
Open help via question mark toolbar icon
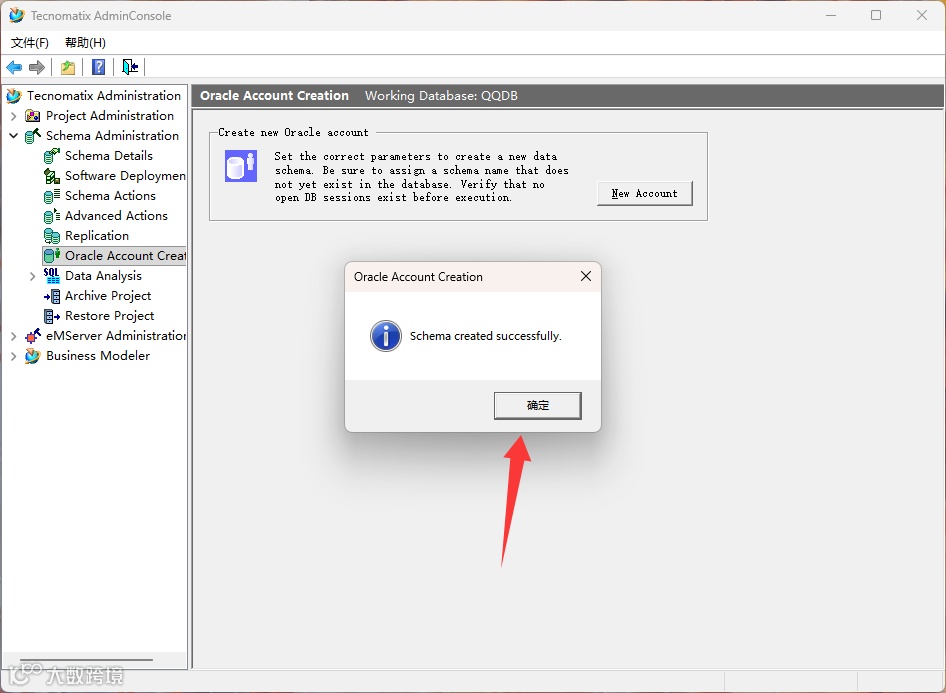click(x=98, y=67)
